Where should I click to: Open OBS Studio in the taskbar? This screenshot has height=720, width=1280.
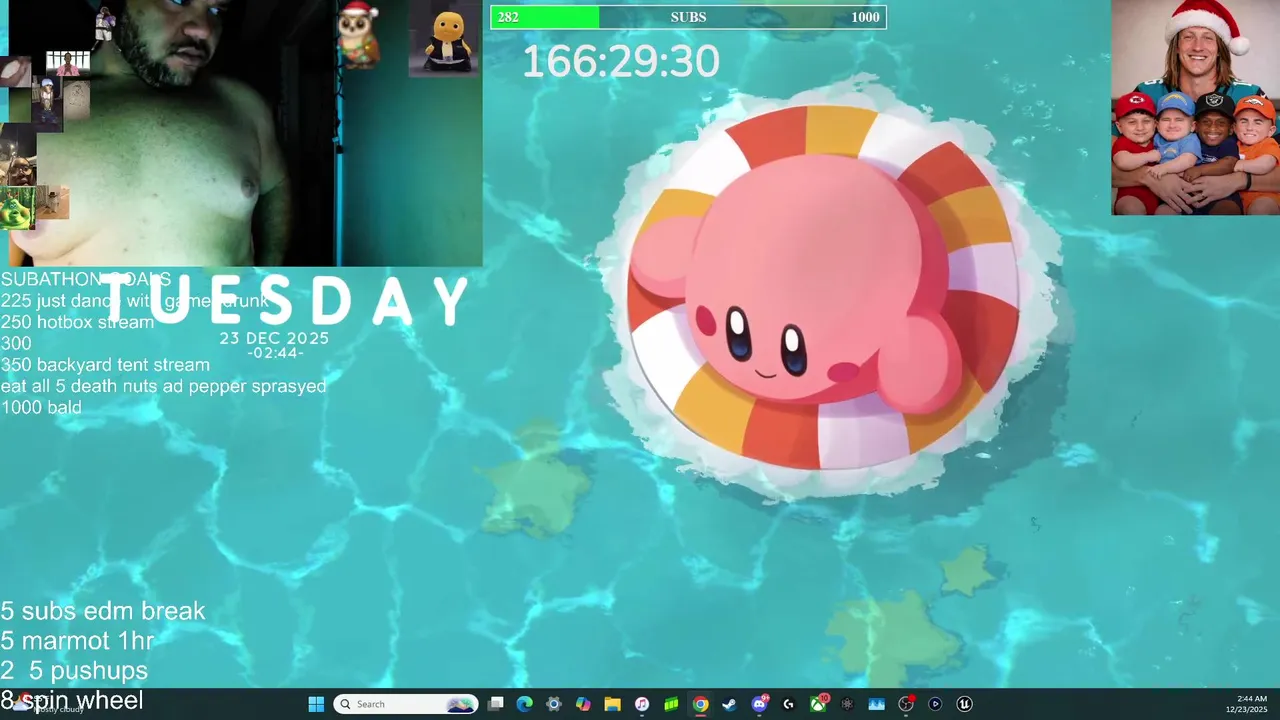pos(906,704)
